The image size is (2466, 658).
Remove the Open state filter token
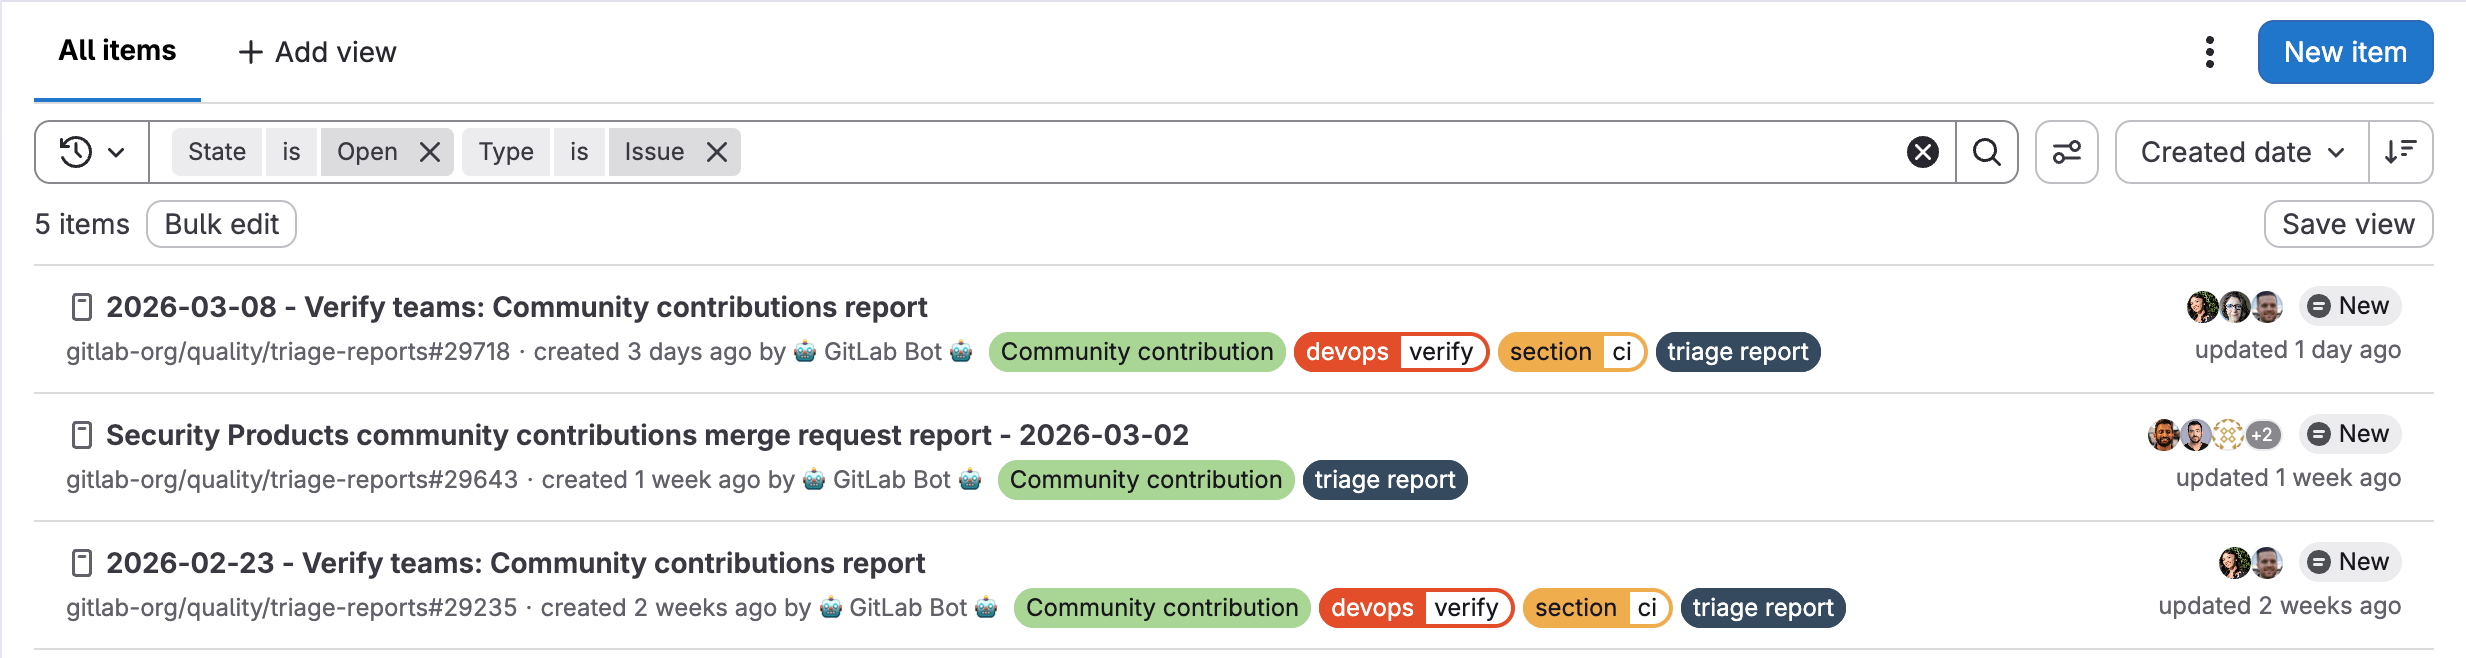(x=430, y=152)
